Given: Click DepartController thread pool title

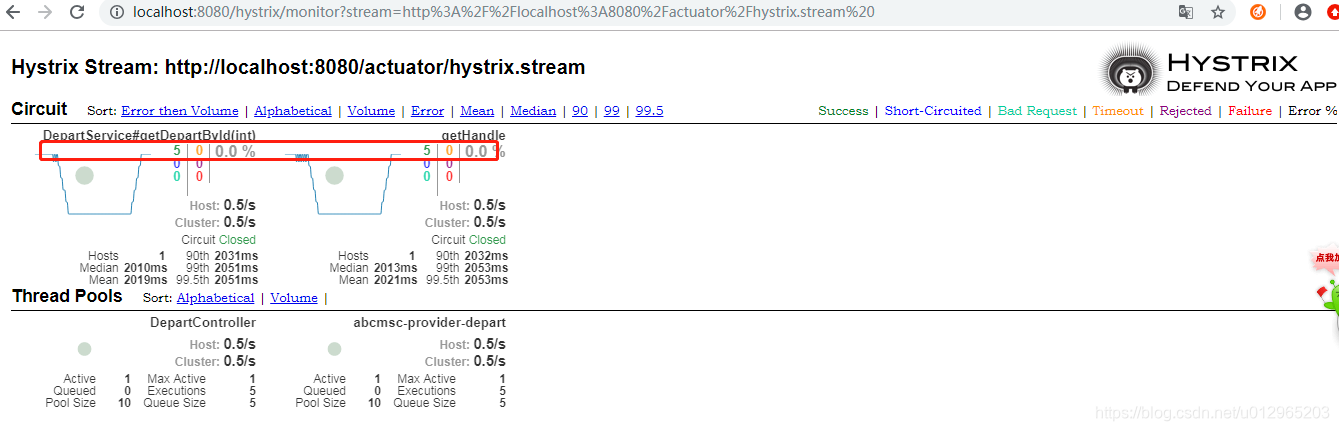Looking at the screenshot, I should [203, 323].
